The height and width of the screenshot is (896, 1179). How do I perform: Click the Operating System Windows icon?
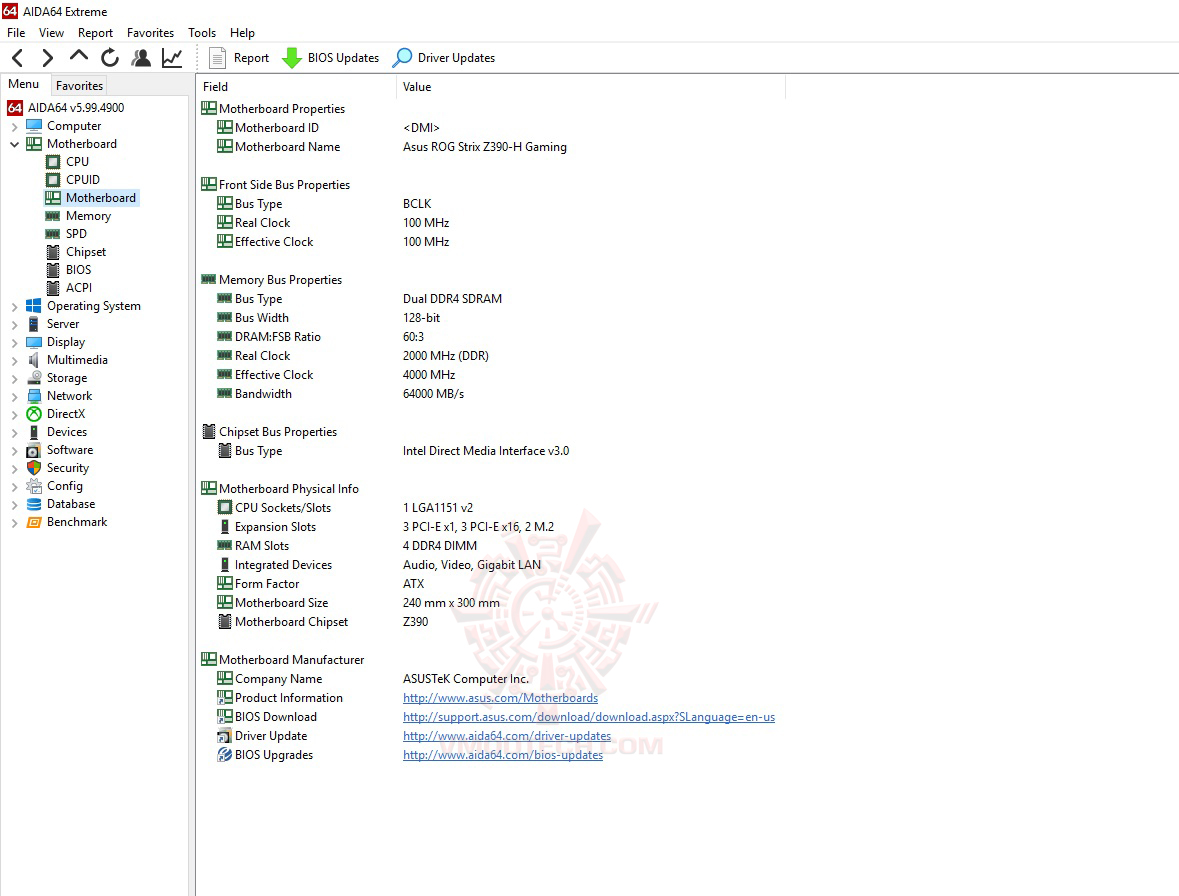click(x=34, y=306)
